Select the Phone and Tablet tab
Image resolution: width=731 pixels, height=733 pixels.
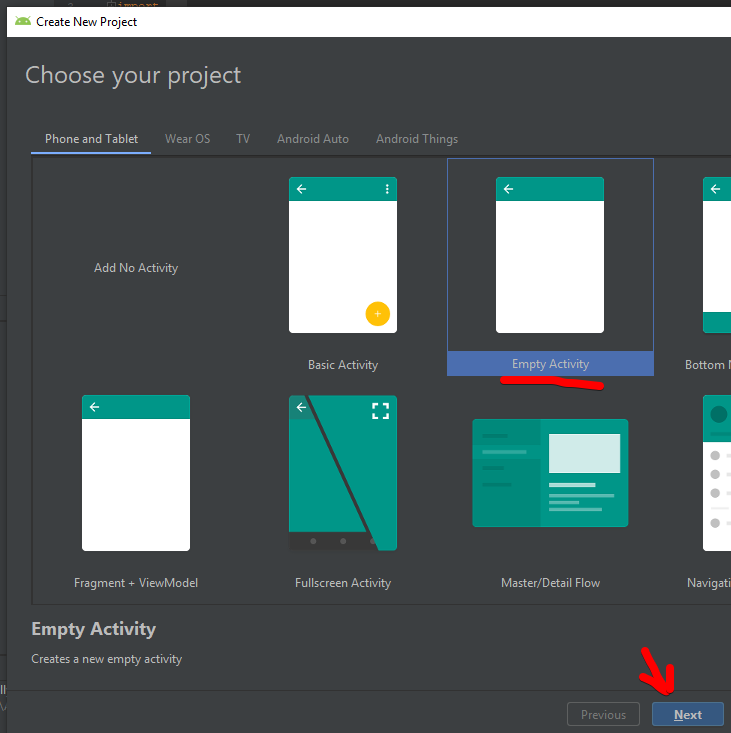point(91,139)
